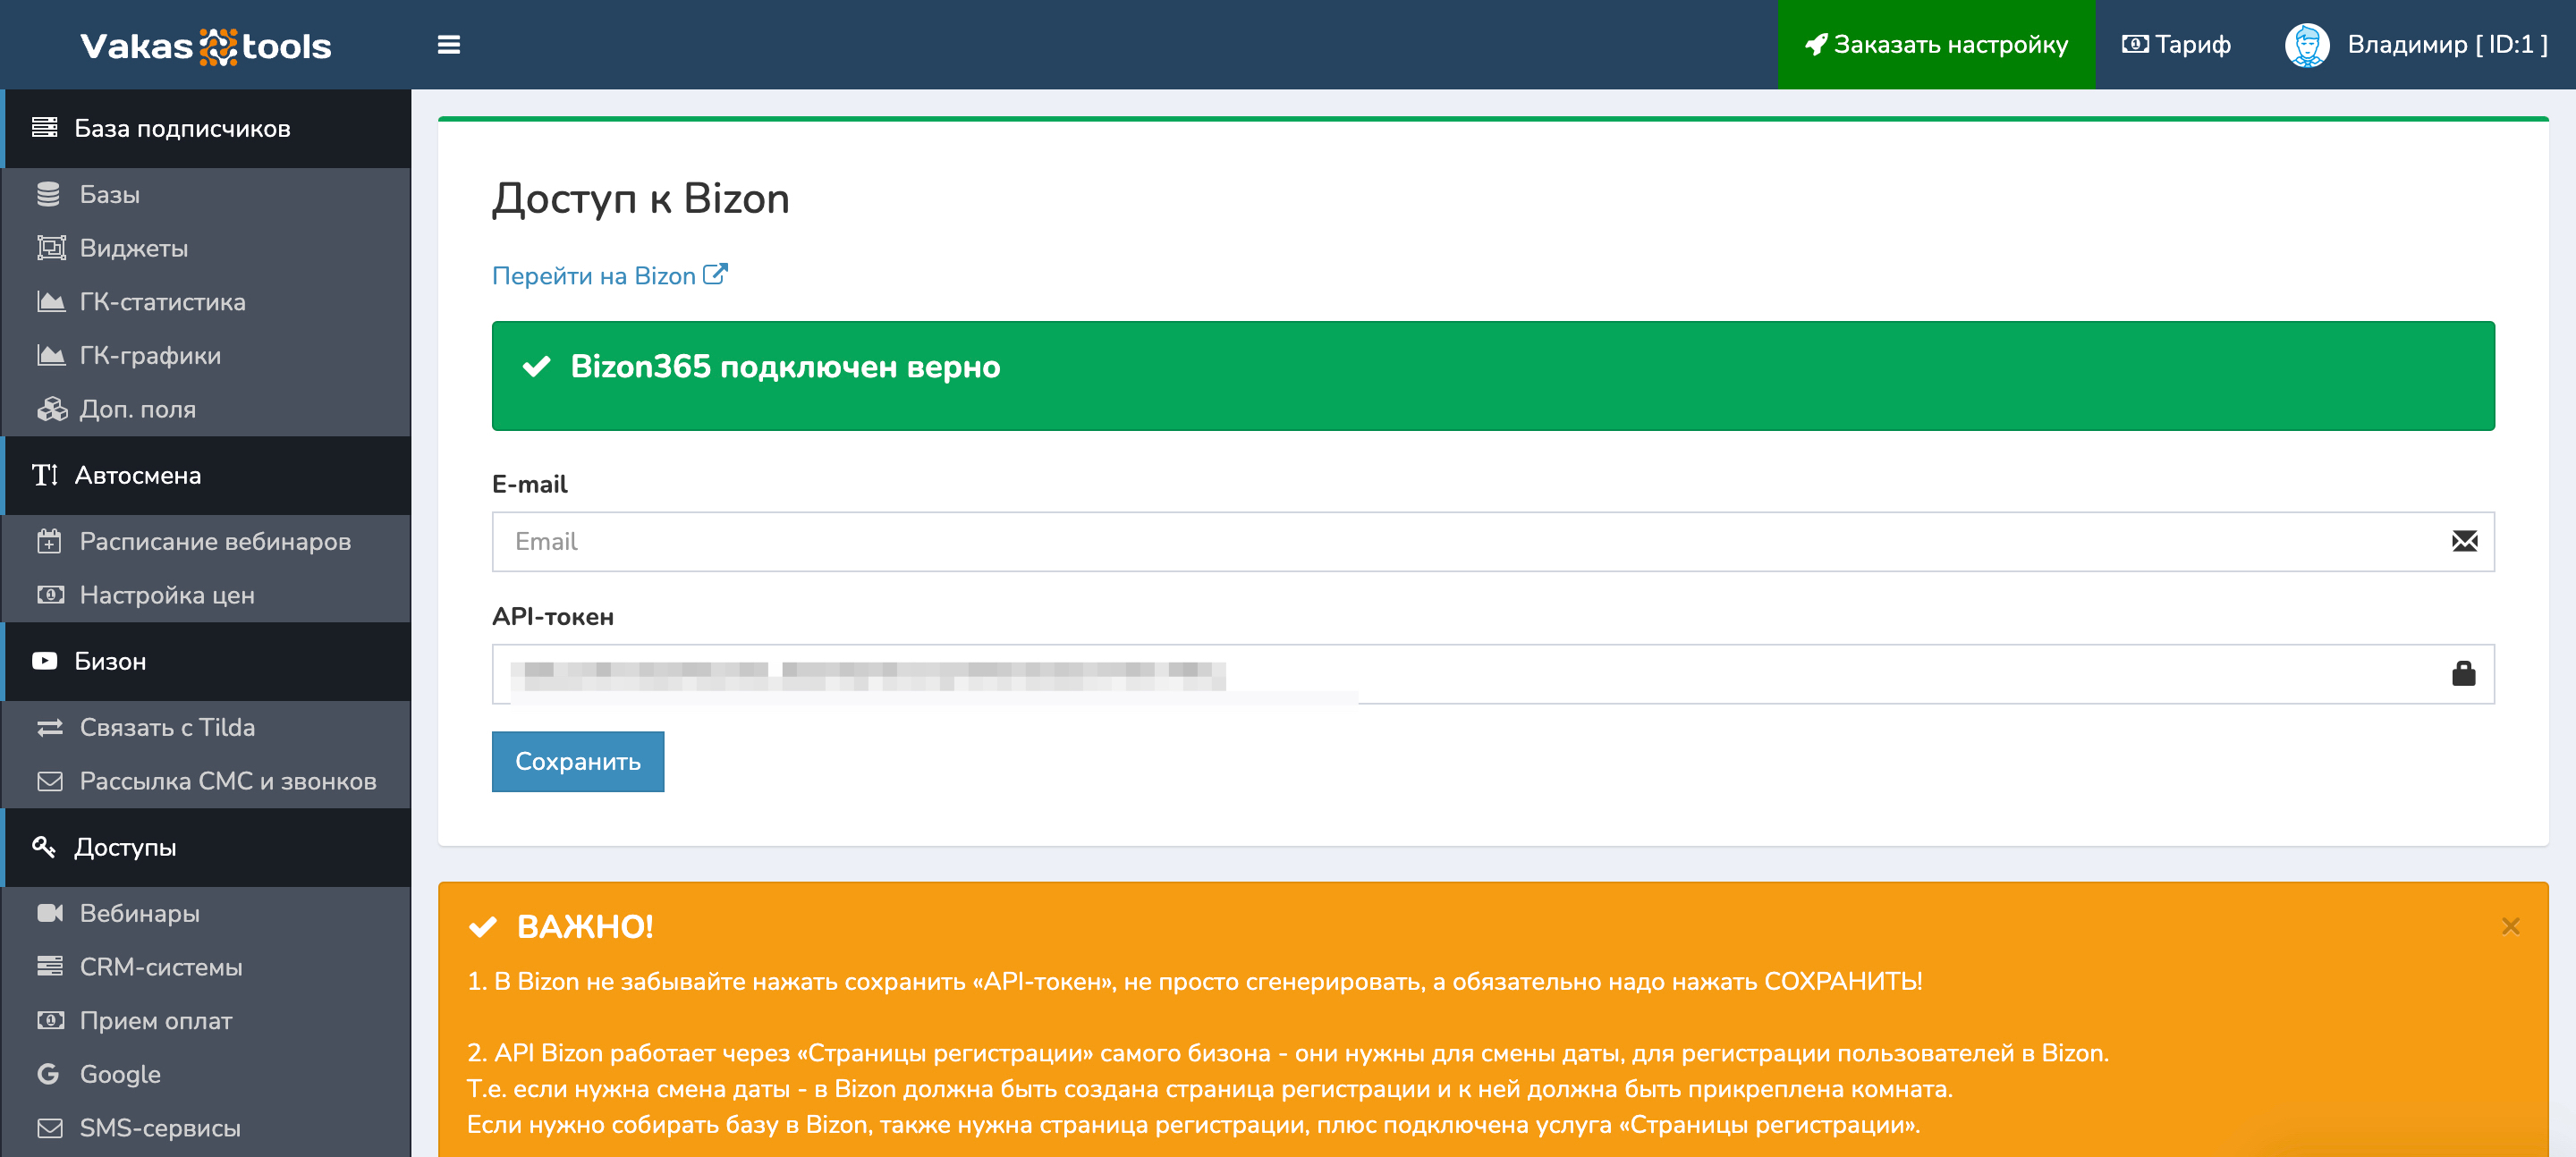Follow the Перейти на Bizon link
The height and width of the screenshot is (1157, 2576).
point(594,276)
